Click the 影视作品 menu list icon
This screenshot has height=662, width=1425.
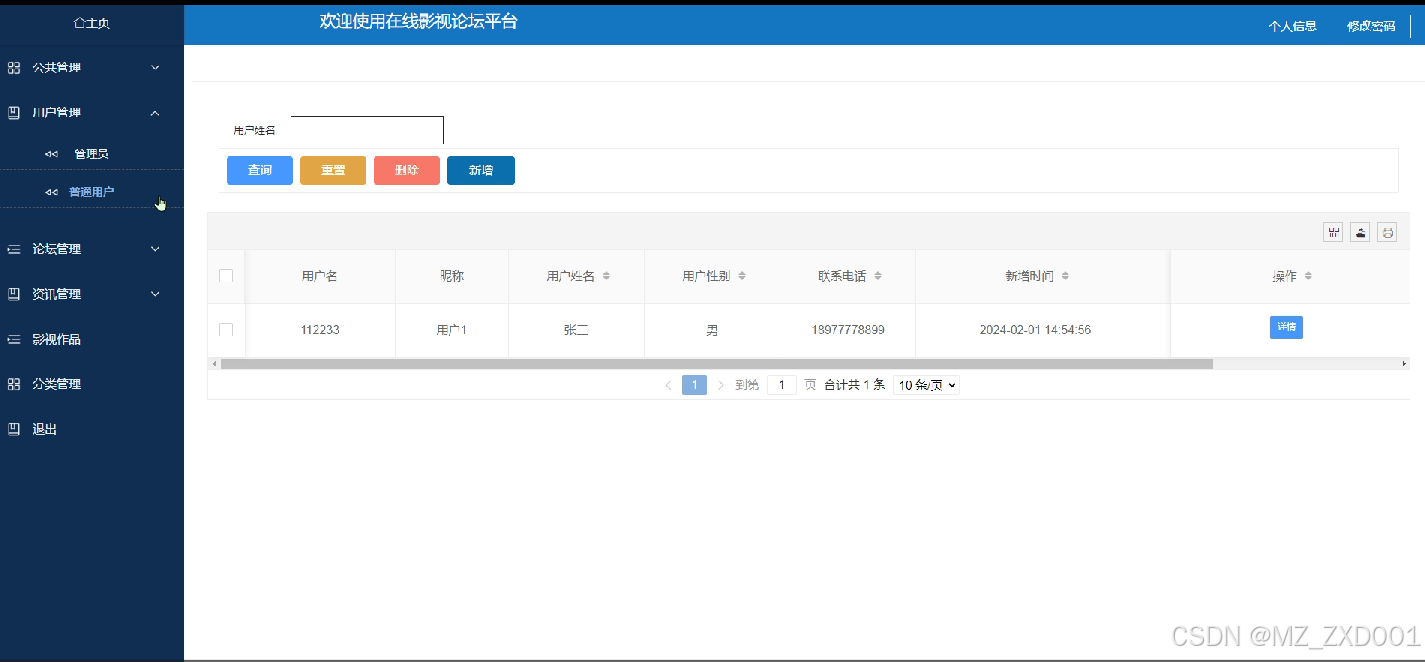tap(14, 339)
